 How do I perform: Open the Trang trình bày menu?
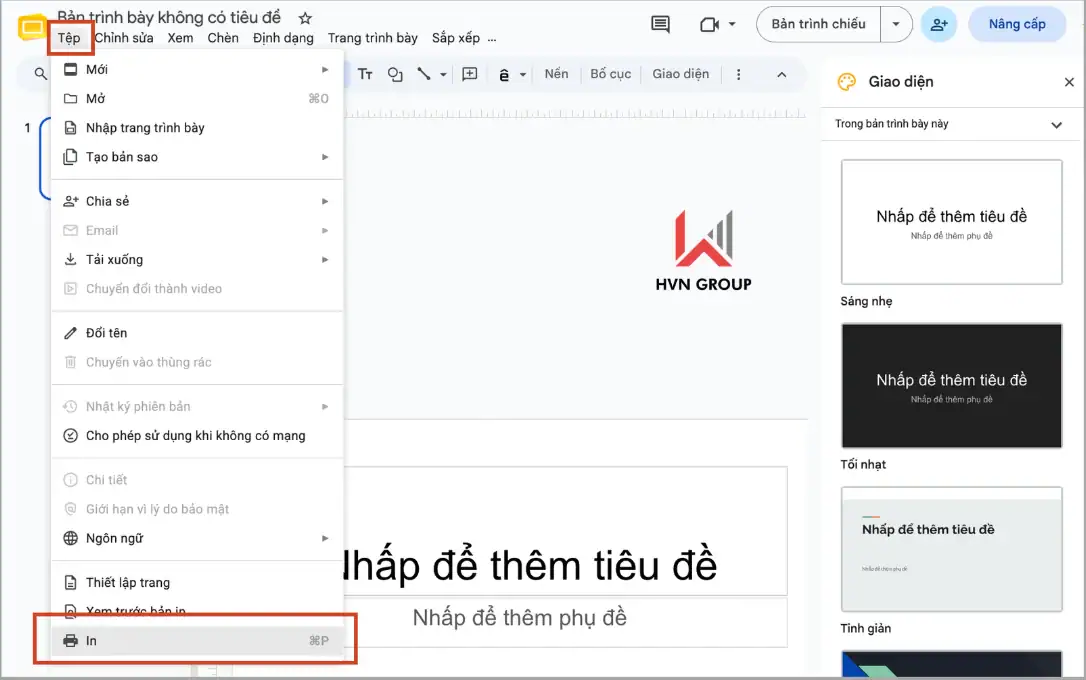(x=373, y=38)
